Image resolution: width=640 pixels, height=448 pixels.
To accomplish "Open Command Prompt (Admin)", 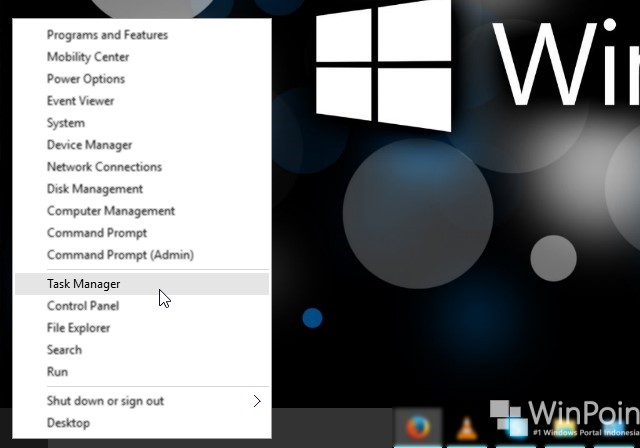I will 142,255.
